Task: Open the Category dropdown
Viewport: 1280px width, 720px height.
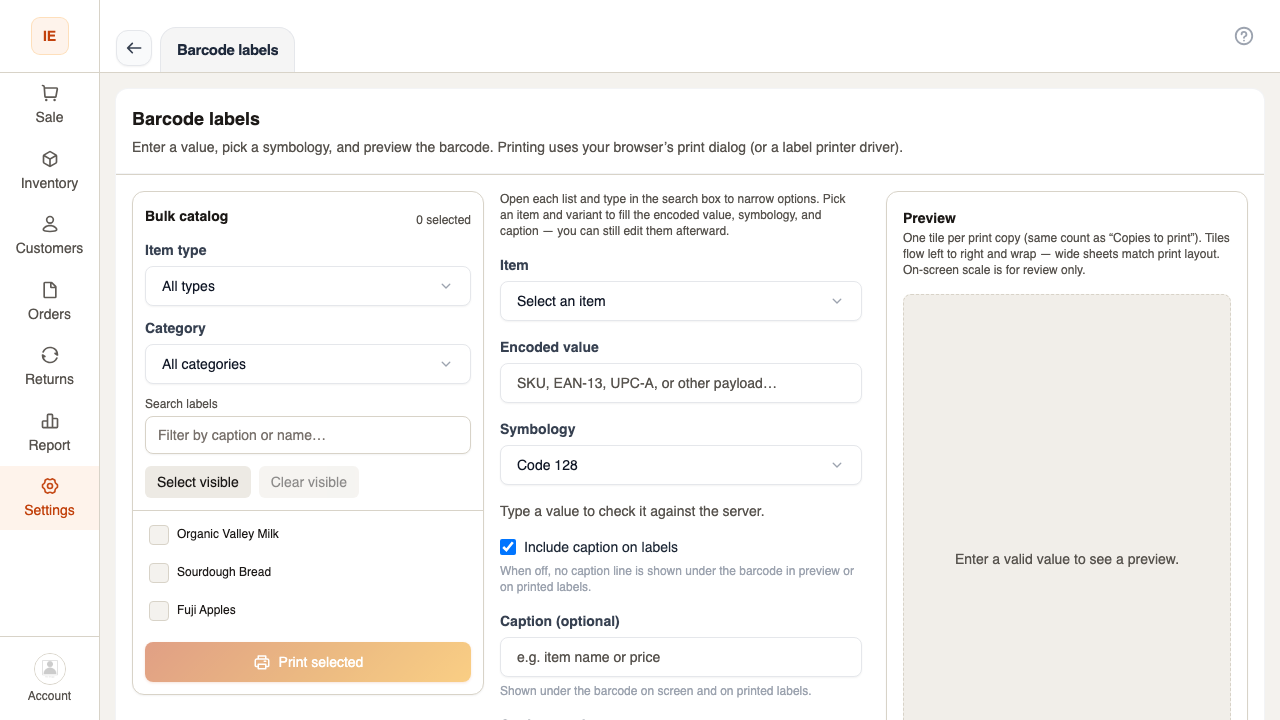Action: click(x=308, y=364)
